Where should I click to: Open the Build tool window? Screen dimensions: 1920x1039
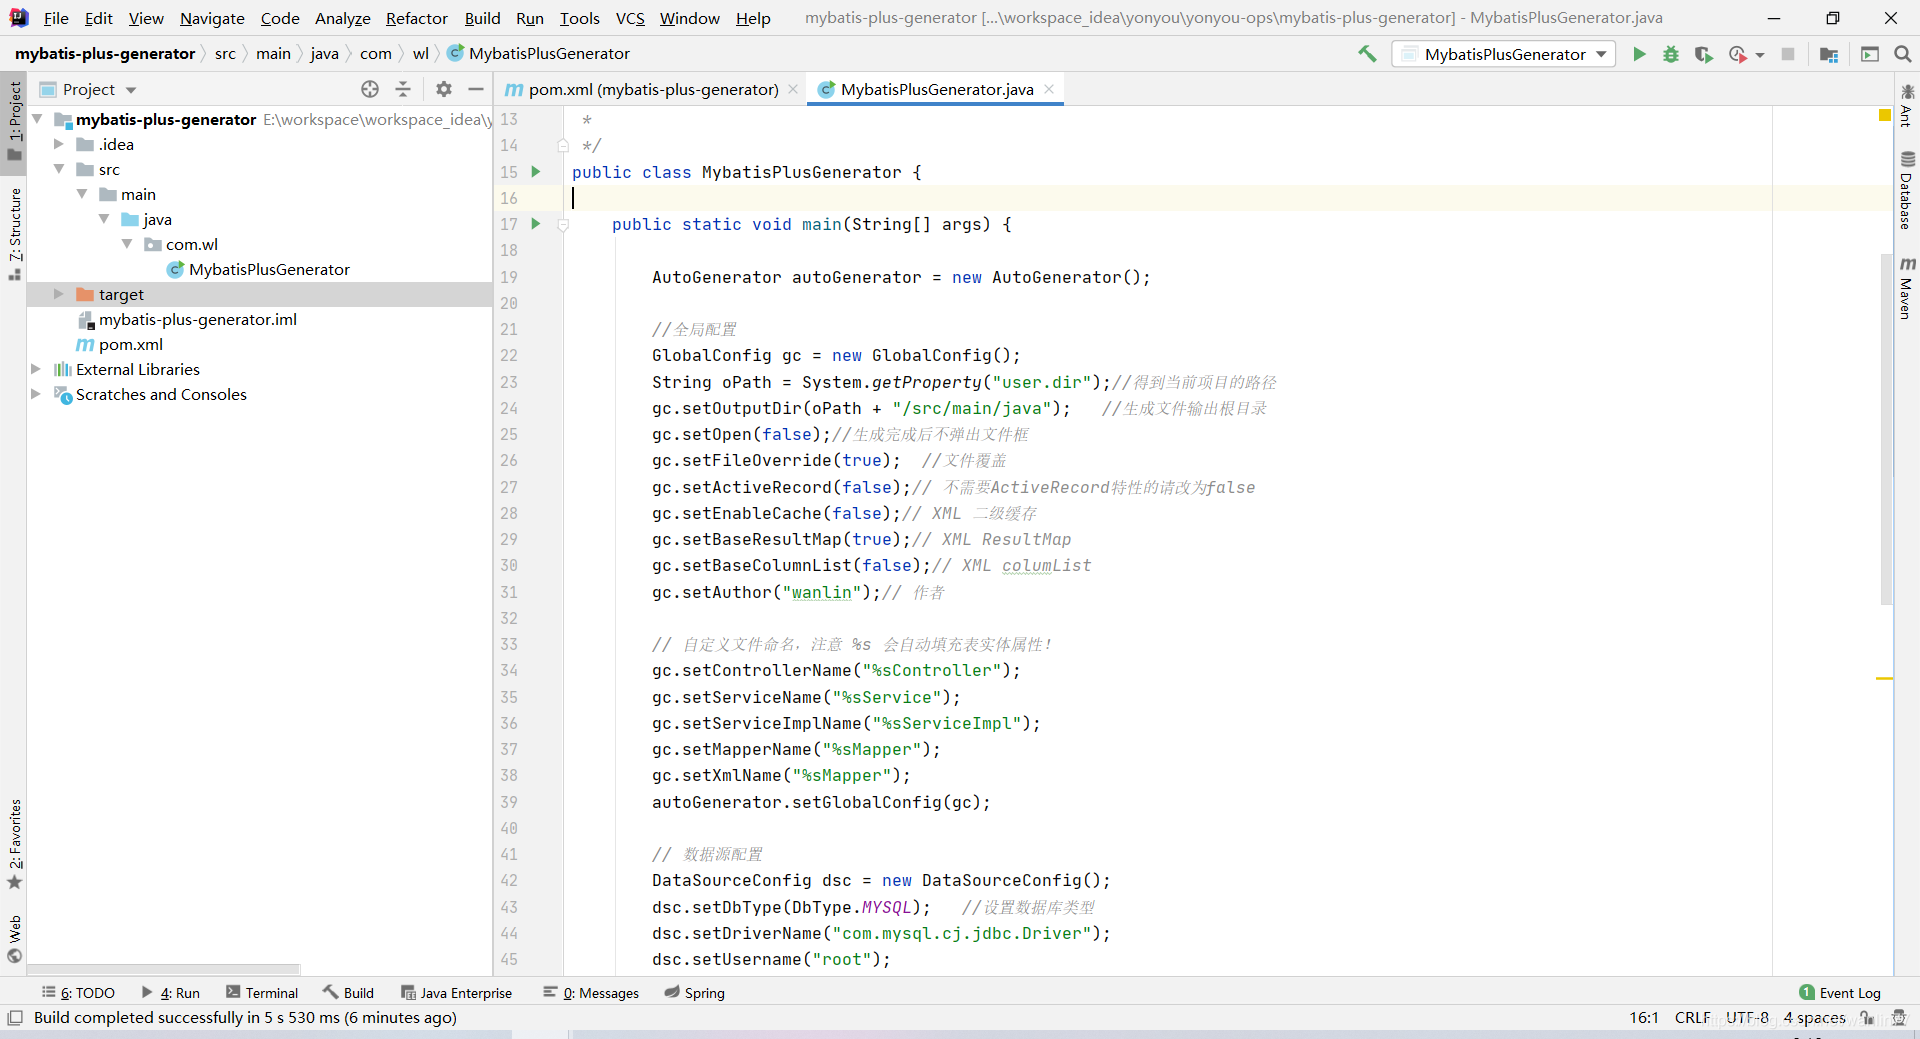tap(348, 993)
